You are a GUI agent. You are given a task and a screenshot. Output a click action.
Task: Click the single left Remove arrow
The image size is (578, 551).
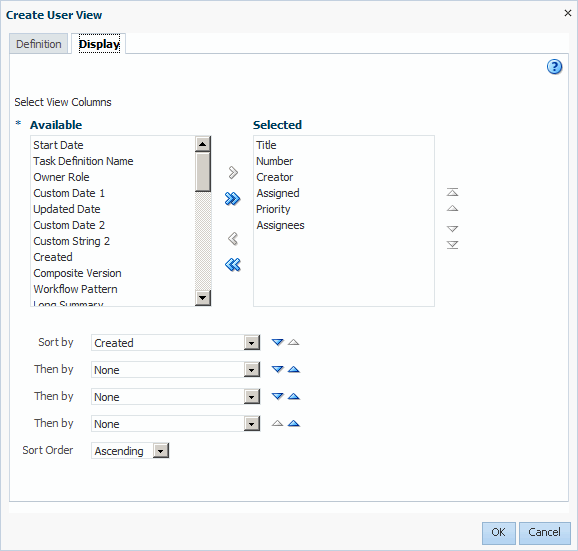pyautogui.click(x=233, y=239)
